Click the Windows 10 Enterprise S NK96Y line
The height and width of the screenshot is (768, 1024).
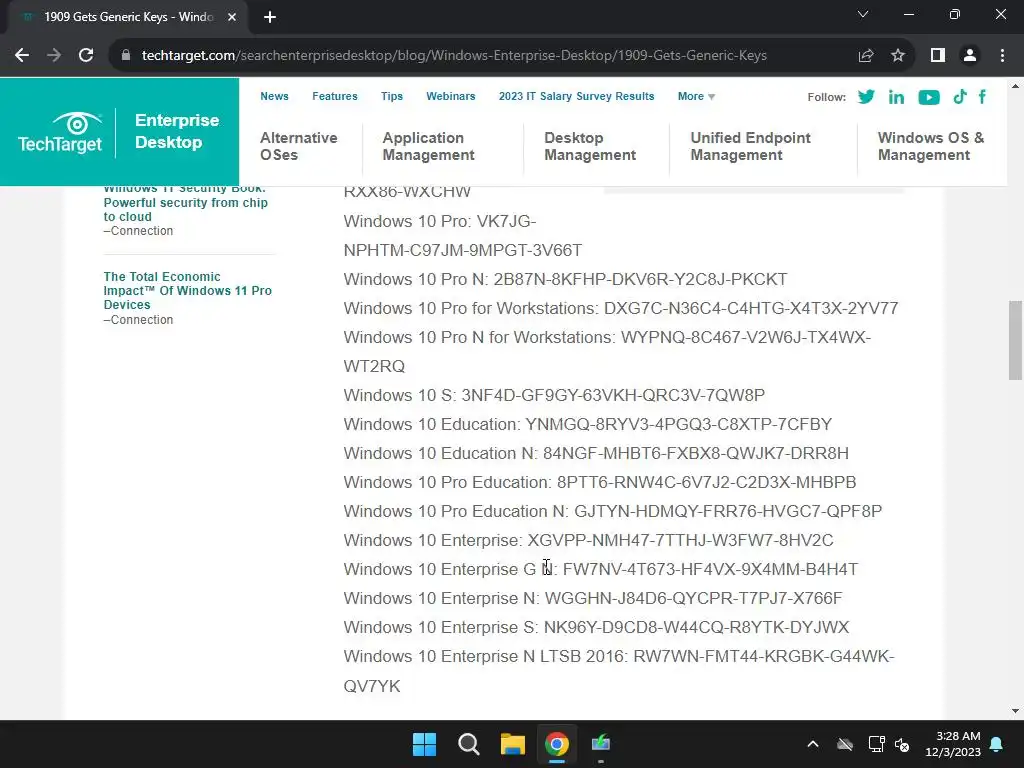(596, 628)
